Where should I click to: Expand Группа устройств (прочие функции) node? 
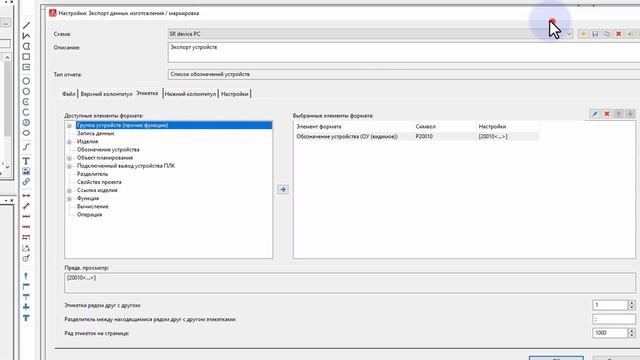[x=69, y=126]
